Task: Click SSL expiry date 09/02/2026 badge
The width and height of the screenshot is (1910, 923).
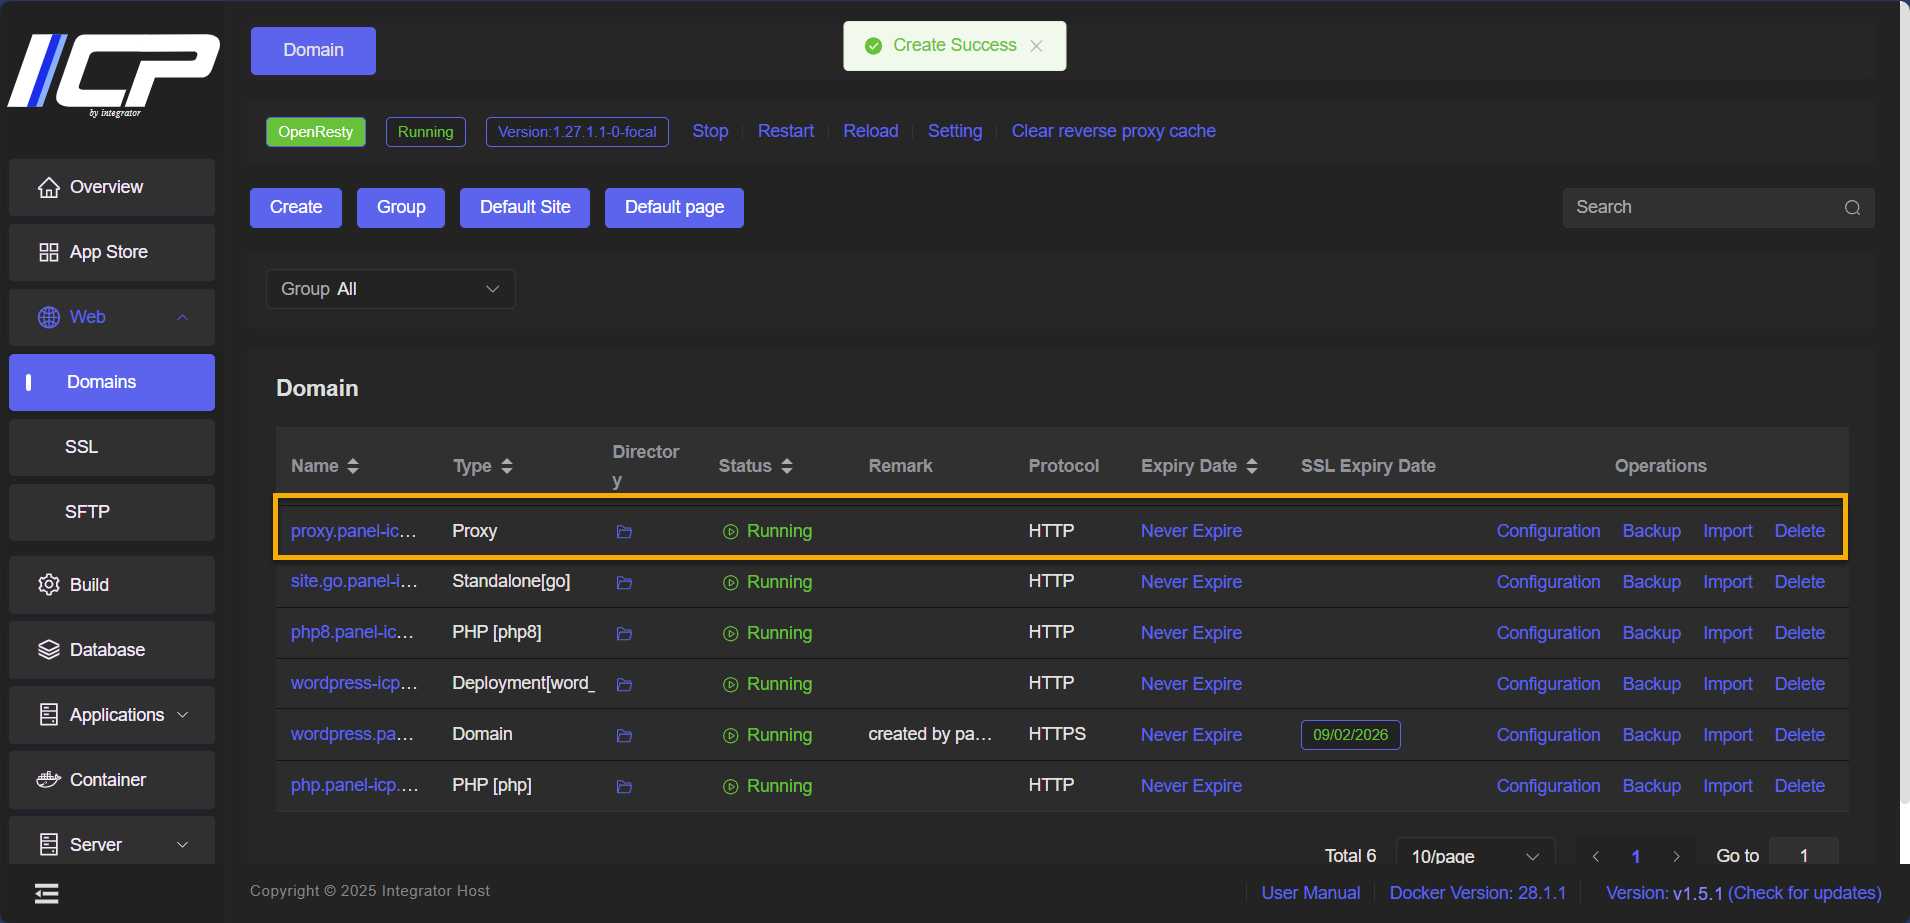Action: point(1350,735)
